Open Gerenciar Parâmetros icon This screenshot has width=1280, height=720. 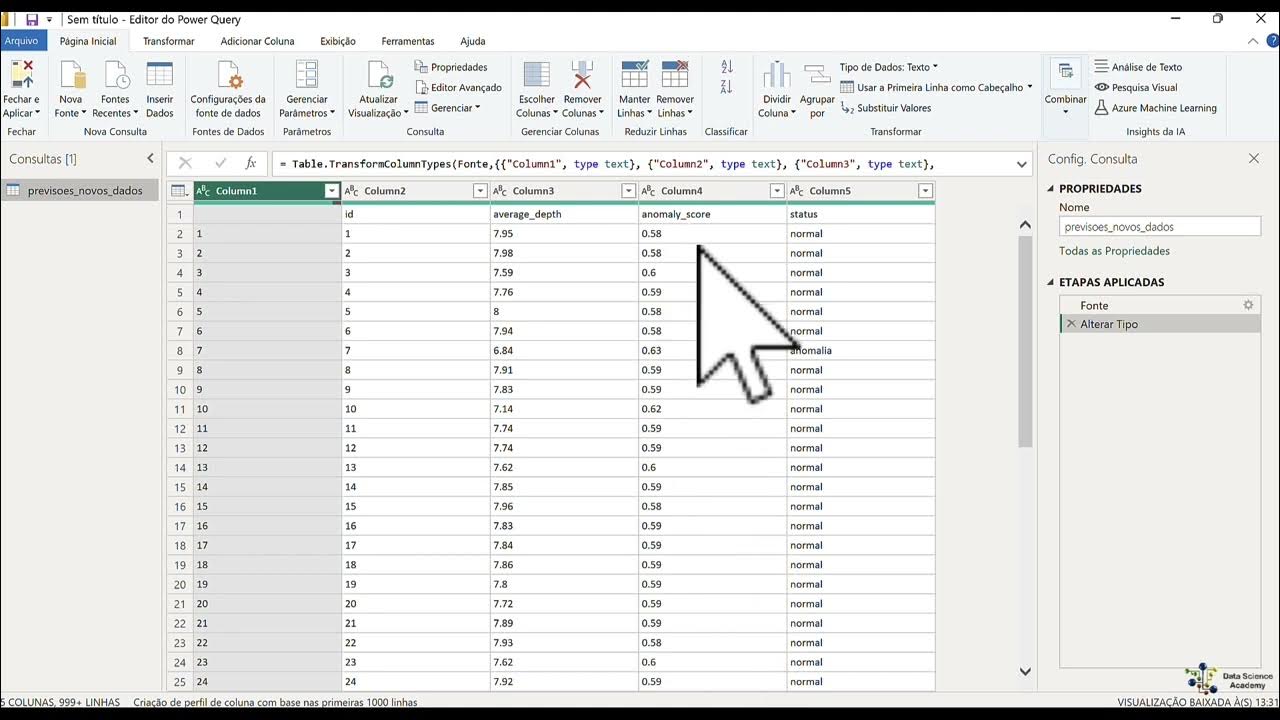click(x=307, y=75)
